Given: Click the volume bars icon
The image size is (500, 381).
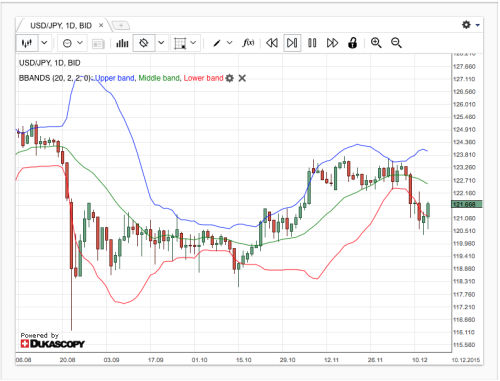Looking at the screenshot, I should 122,43.
